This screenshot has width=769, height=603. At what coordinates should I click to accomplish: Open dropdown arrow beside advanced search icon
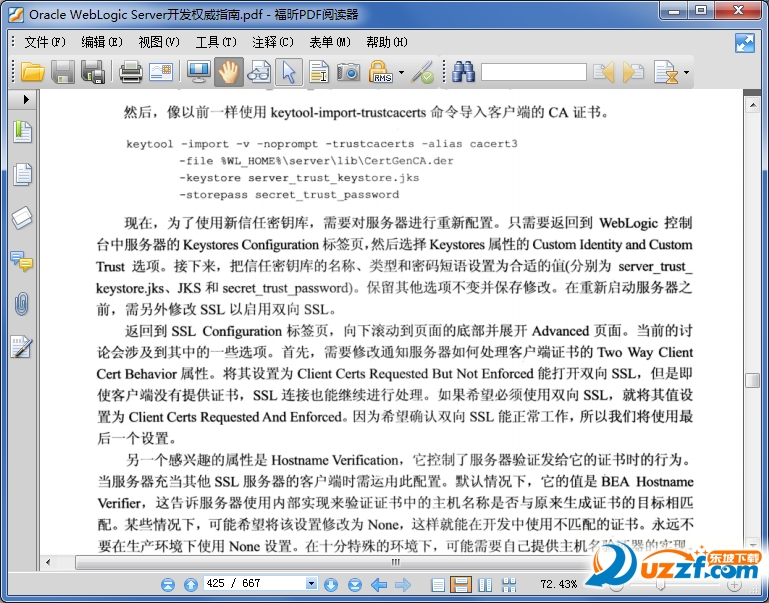(686, 73)
